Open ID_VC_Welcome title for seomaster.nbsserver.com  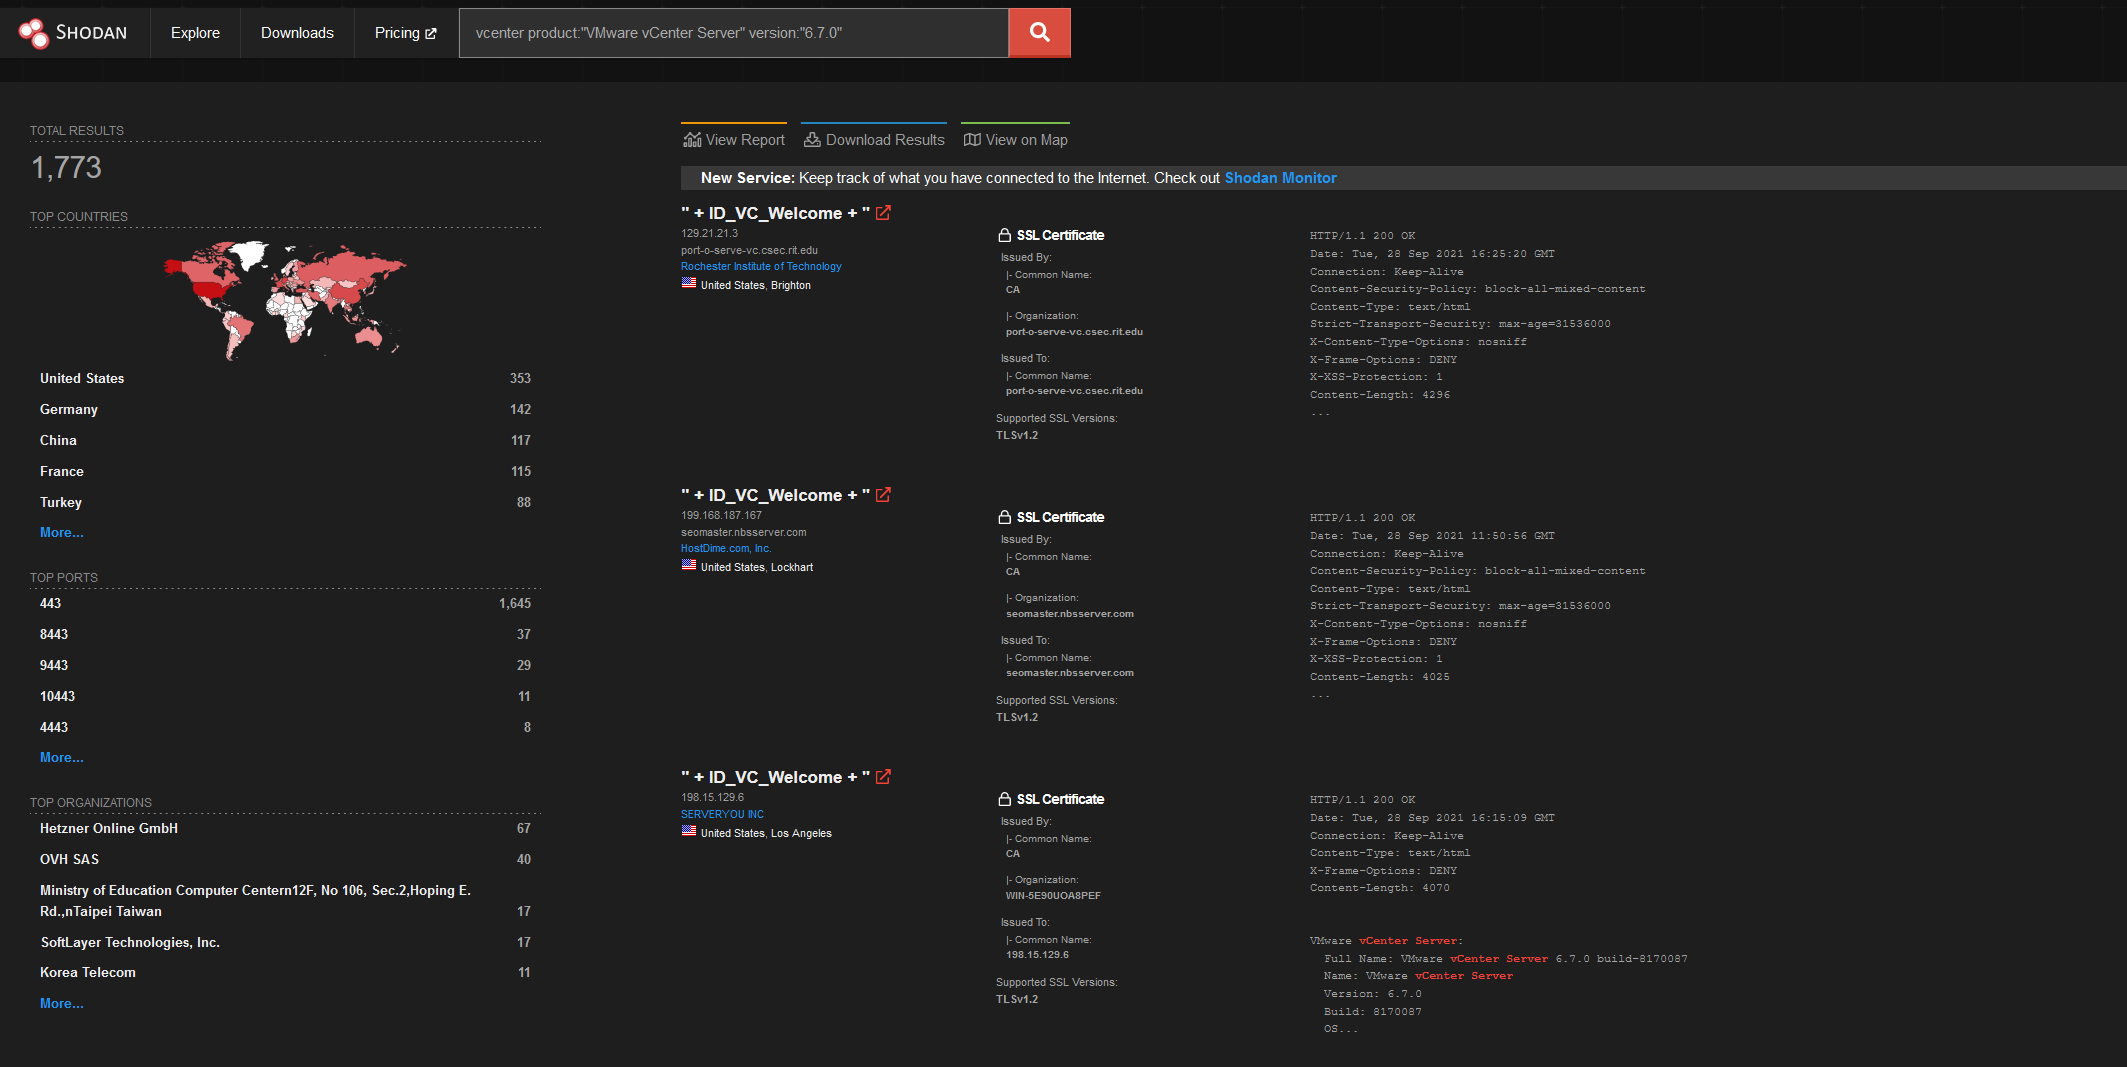click(x=775, y=495)
